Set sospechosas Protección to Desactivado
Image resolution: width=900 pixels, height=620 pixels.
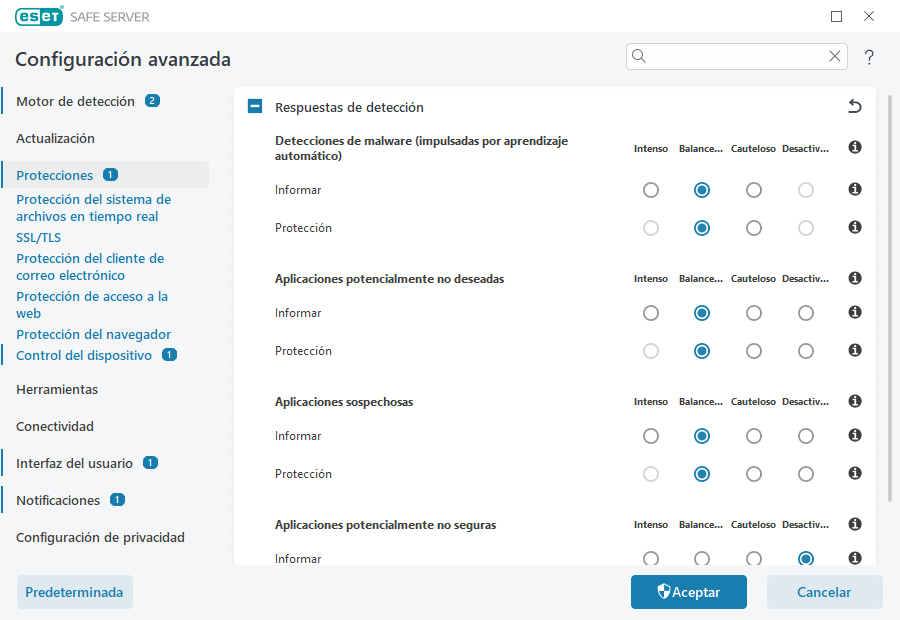(x=805, y=474)
